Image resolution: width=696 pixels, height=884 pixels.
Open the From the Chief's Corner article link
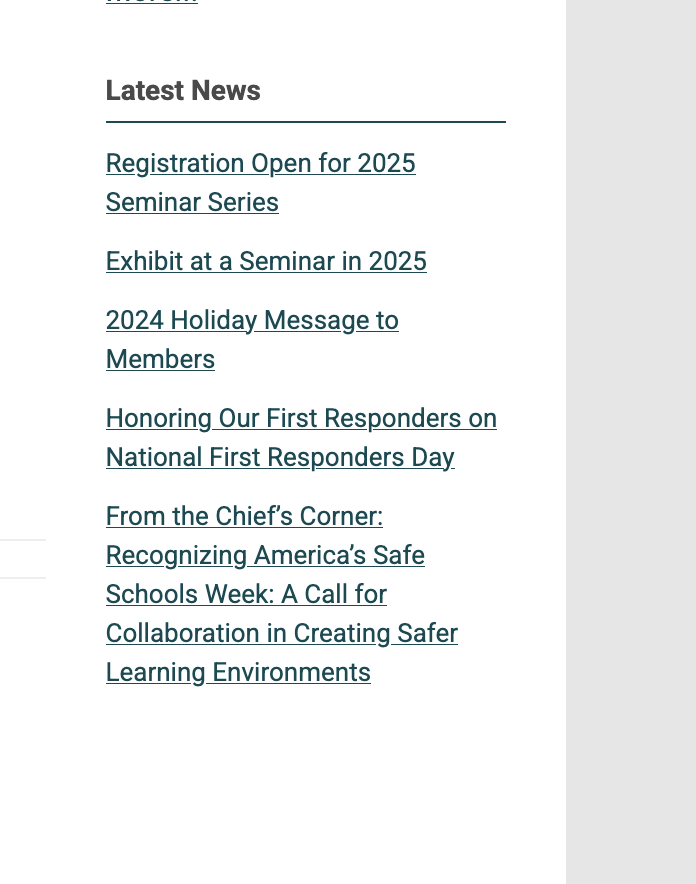click(x=244, y=516)
